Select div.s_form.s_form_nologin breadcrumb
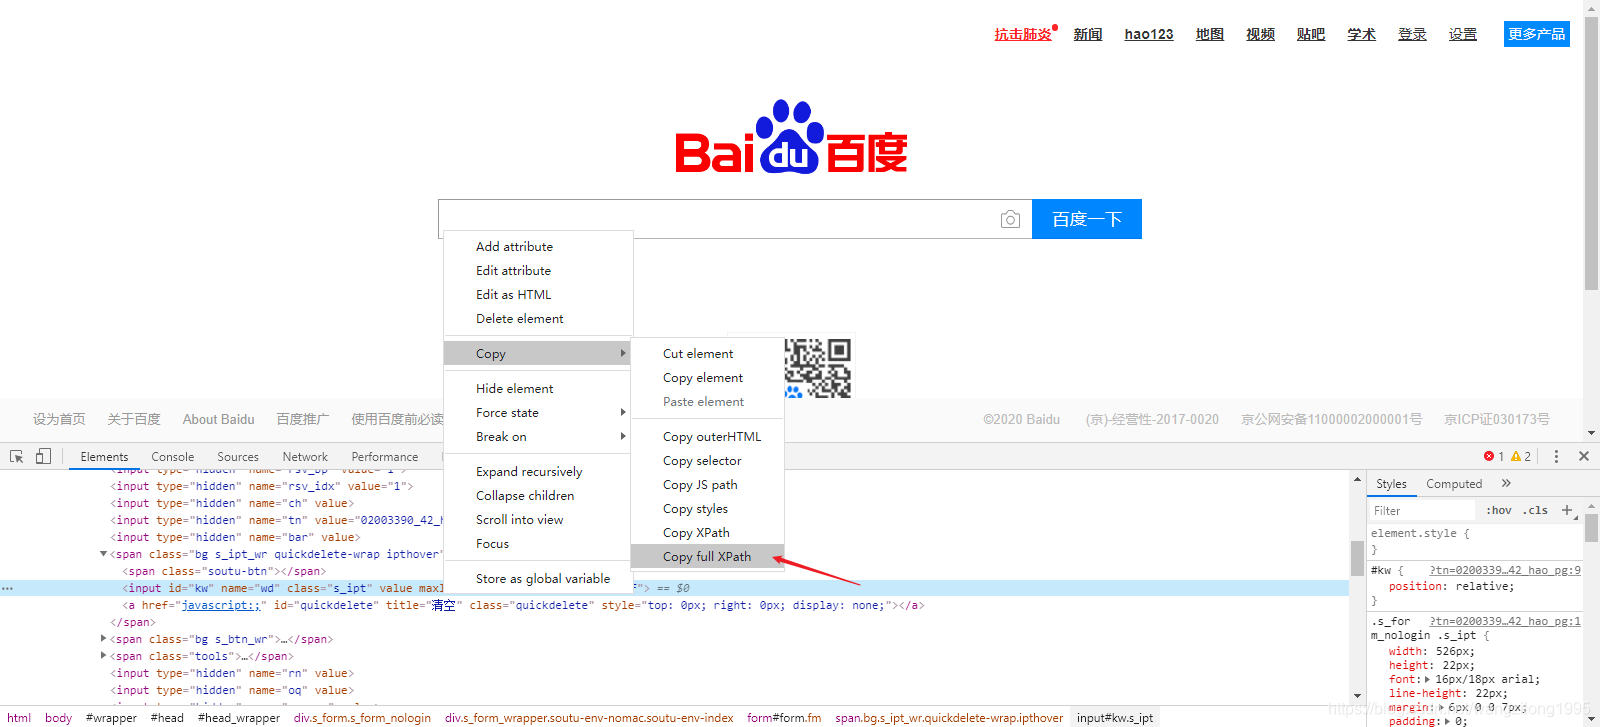1600x727 pixels. (362, 717)
